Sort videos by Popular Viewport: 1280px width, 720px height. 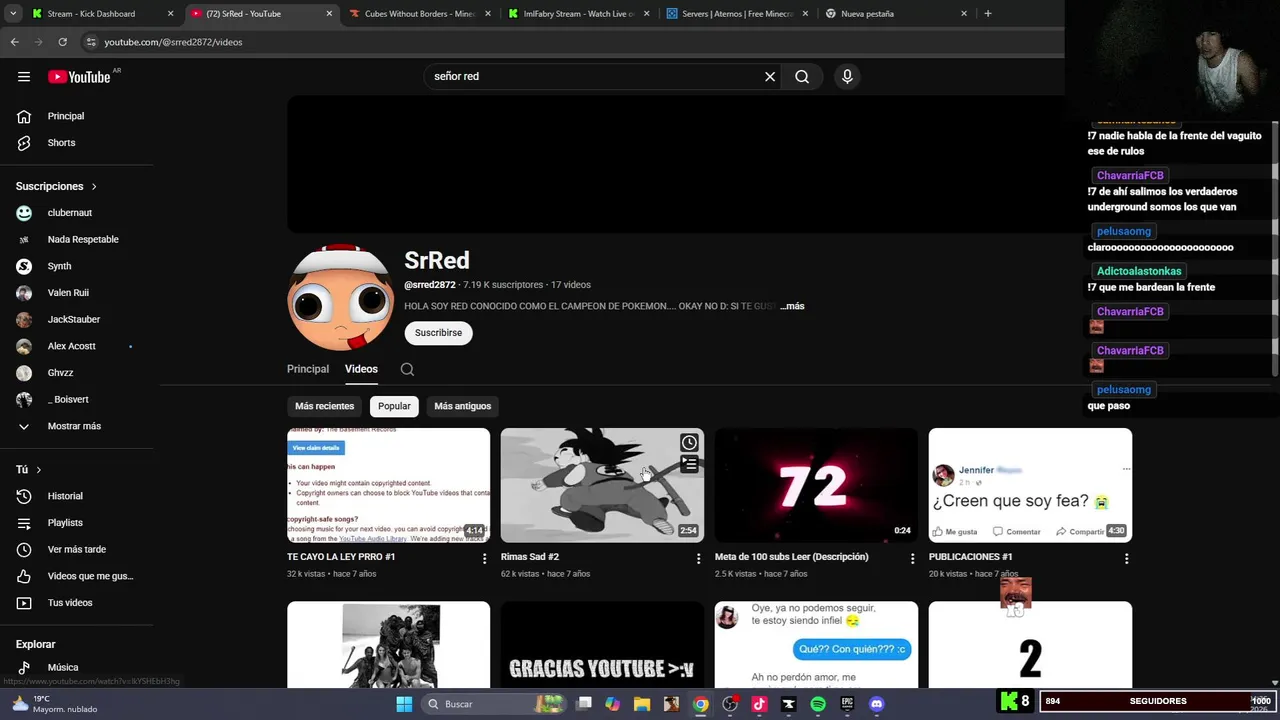(x=394, y=406)
